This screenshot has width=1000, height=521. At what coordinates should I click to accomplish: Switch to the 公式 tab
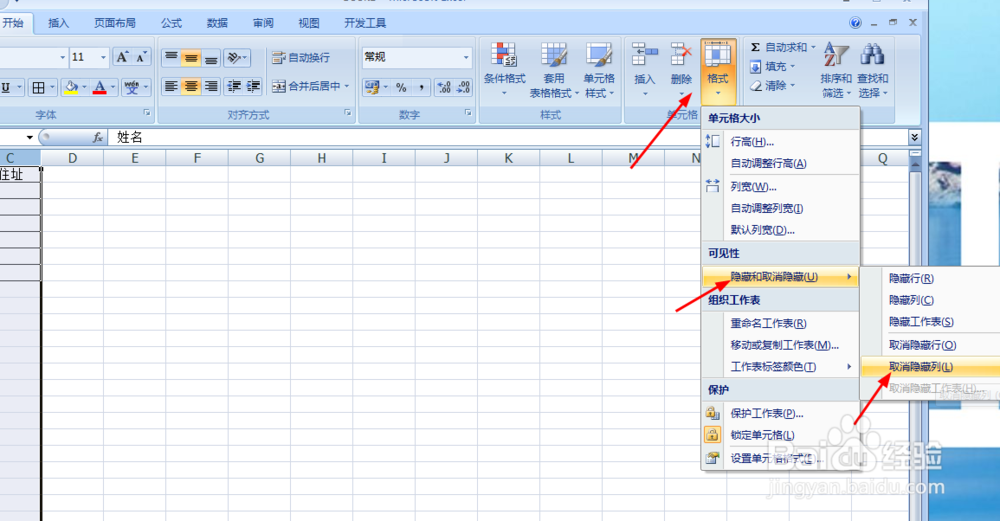click(x=171, y=23)
